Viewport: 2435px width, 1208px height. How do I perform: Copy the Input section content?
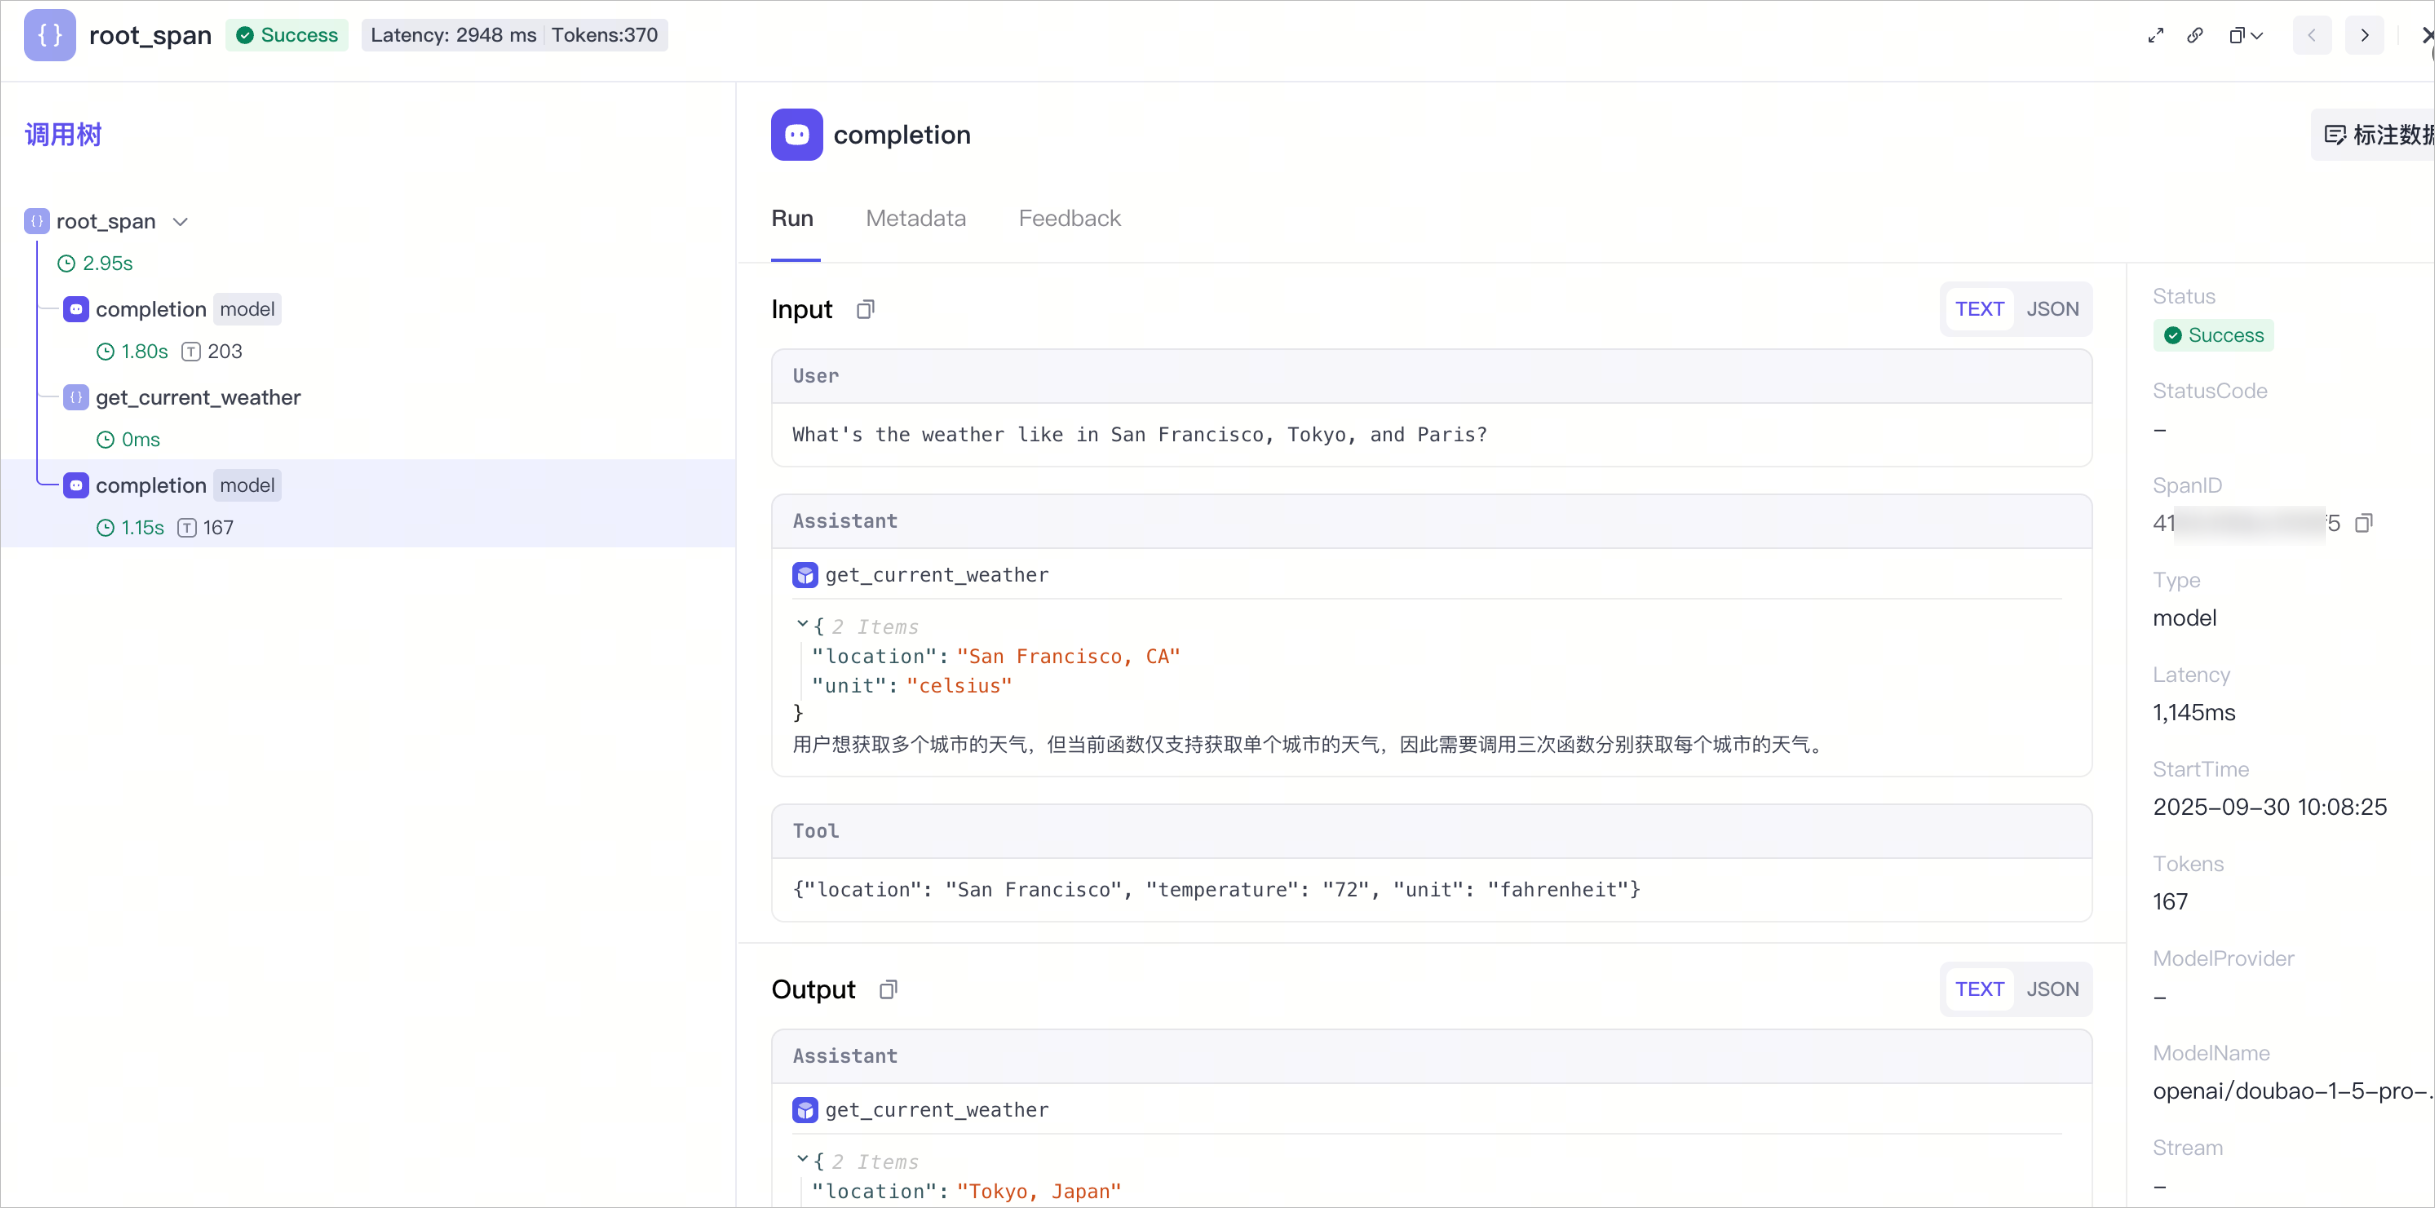coord(866,310)
